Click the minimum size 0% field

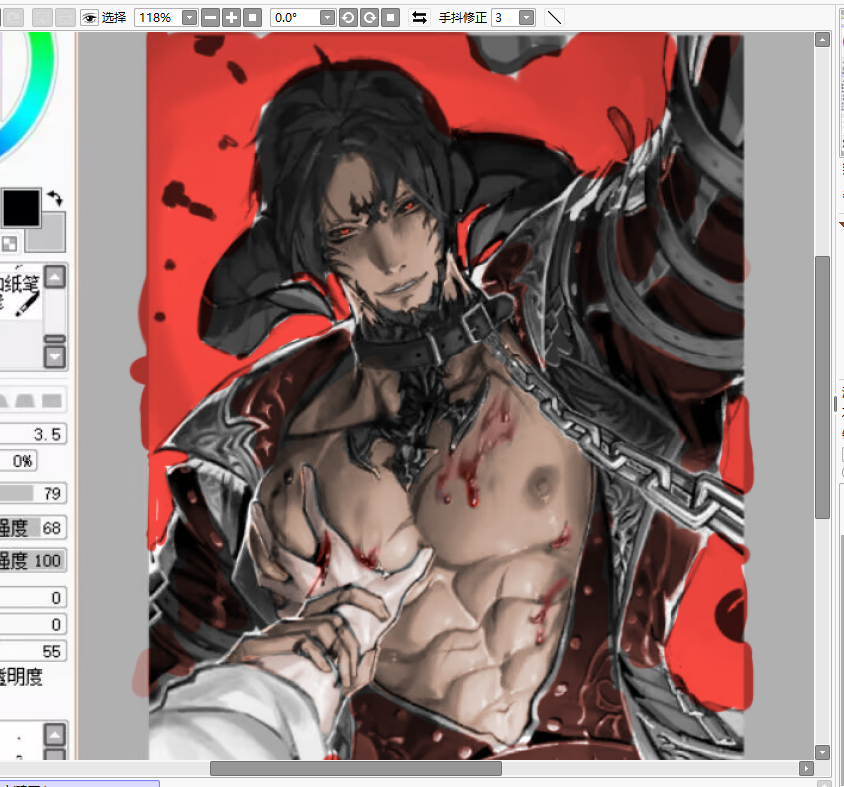click(18, 461)
